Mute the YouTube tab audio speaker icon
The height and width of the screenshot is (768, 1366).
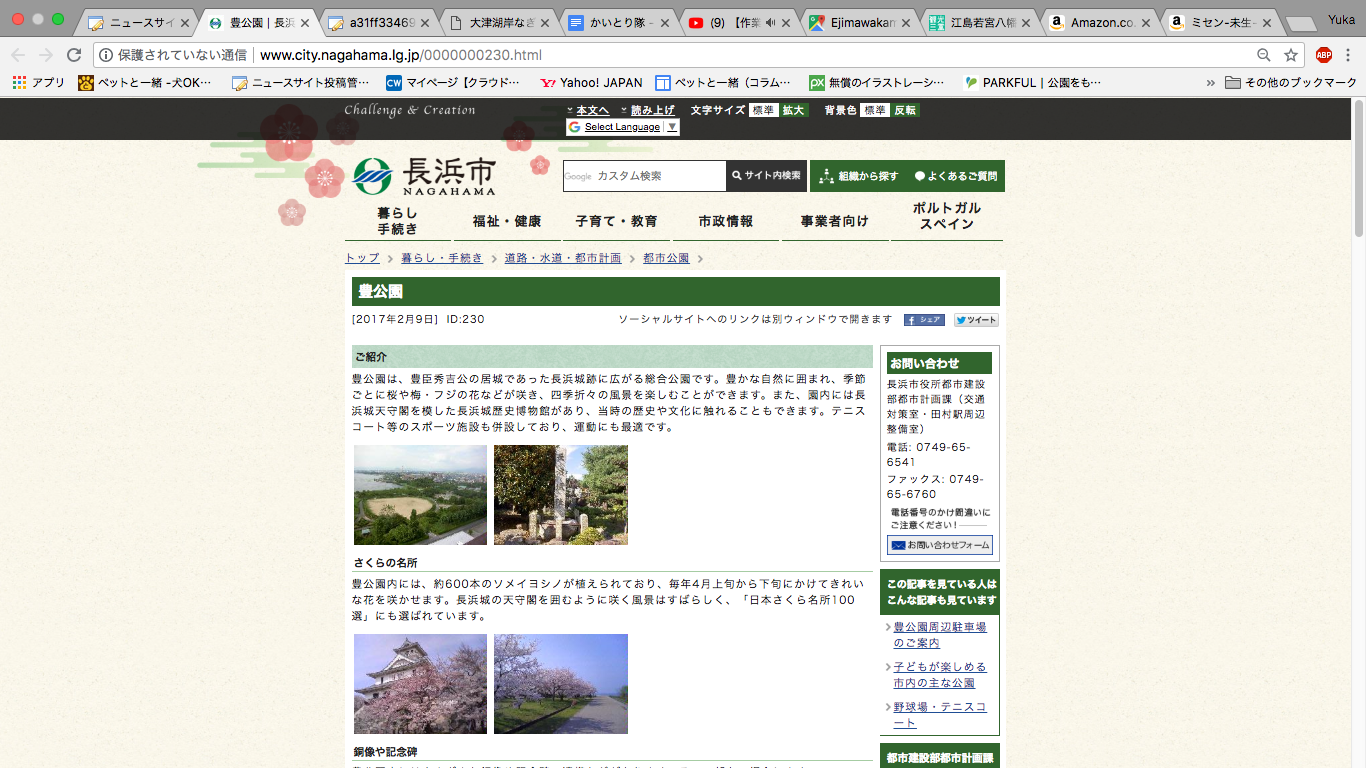pyautogui.click(x=770, y=22)
